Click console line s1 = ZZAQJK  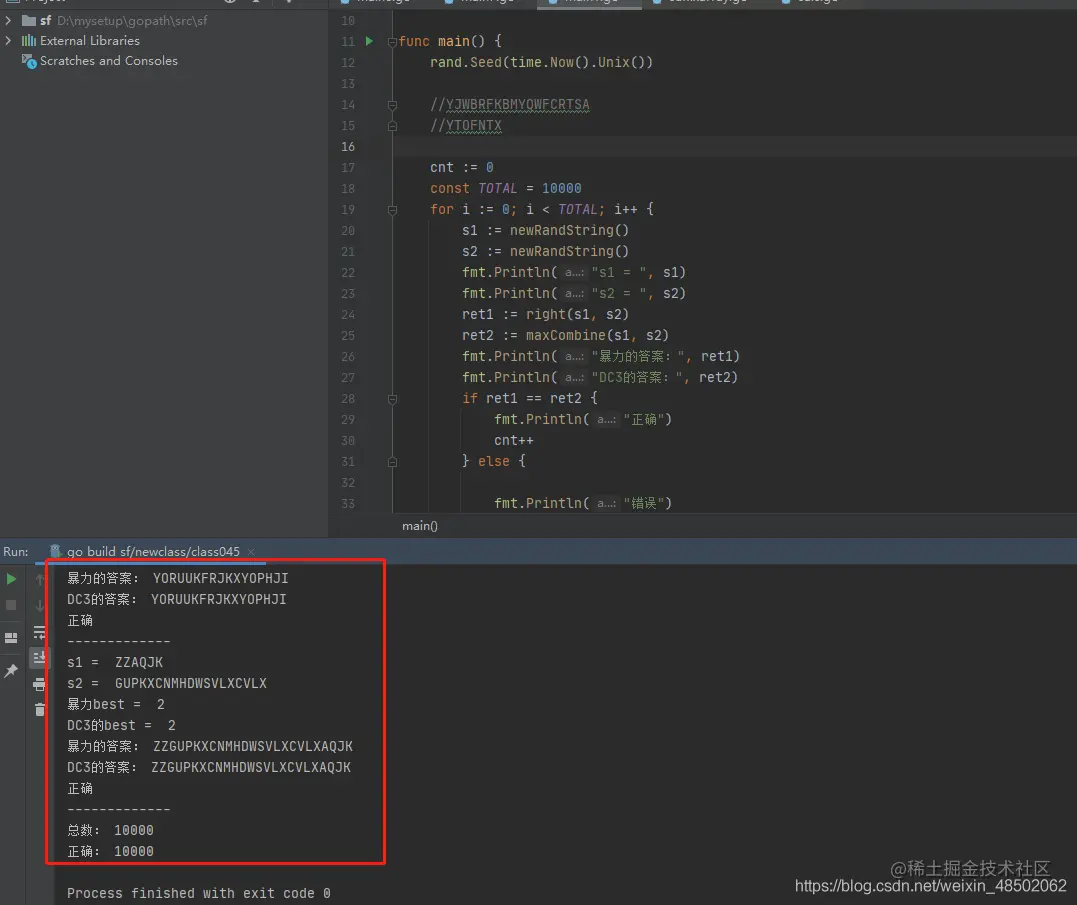[115, 663]
